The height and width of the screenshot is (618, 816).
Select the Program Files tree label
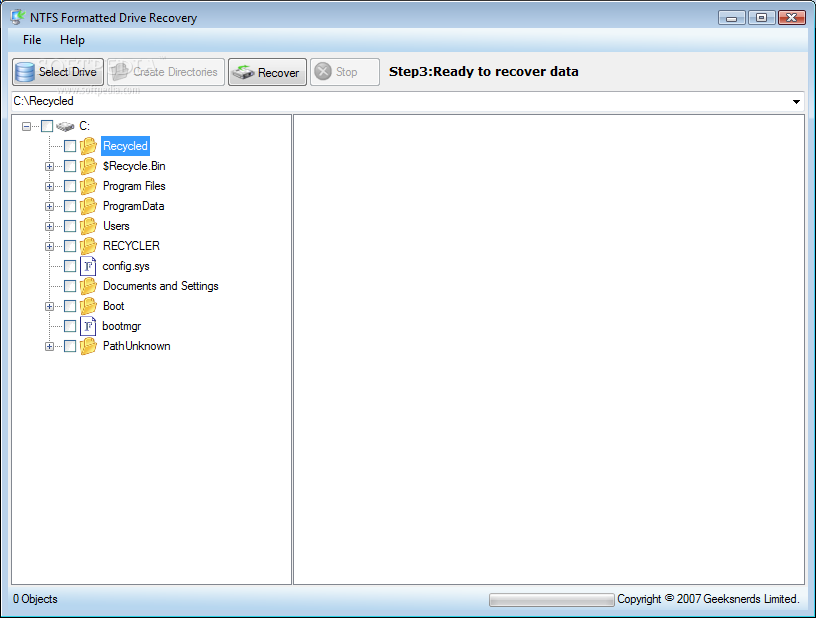[x=134, y=186]
